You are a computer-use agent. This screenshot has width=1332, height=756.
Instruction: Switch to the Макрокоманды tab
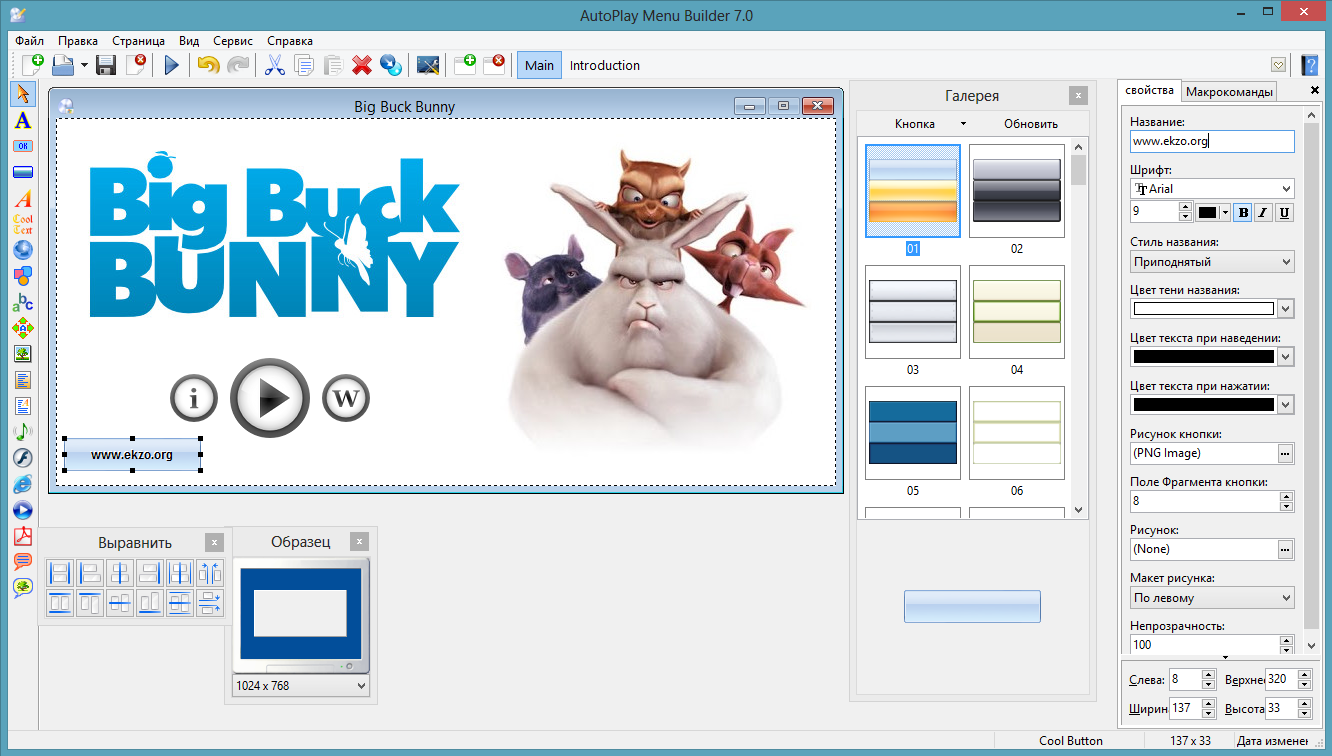click(x=1229, y=92)
